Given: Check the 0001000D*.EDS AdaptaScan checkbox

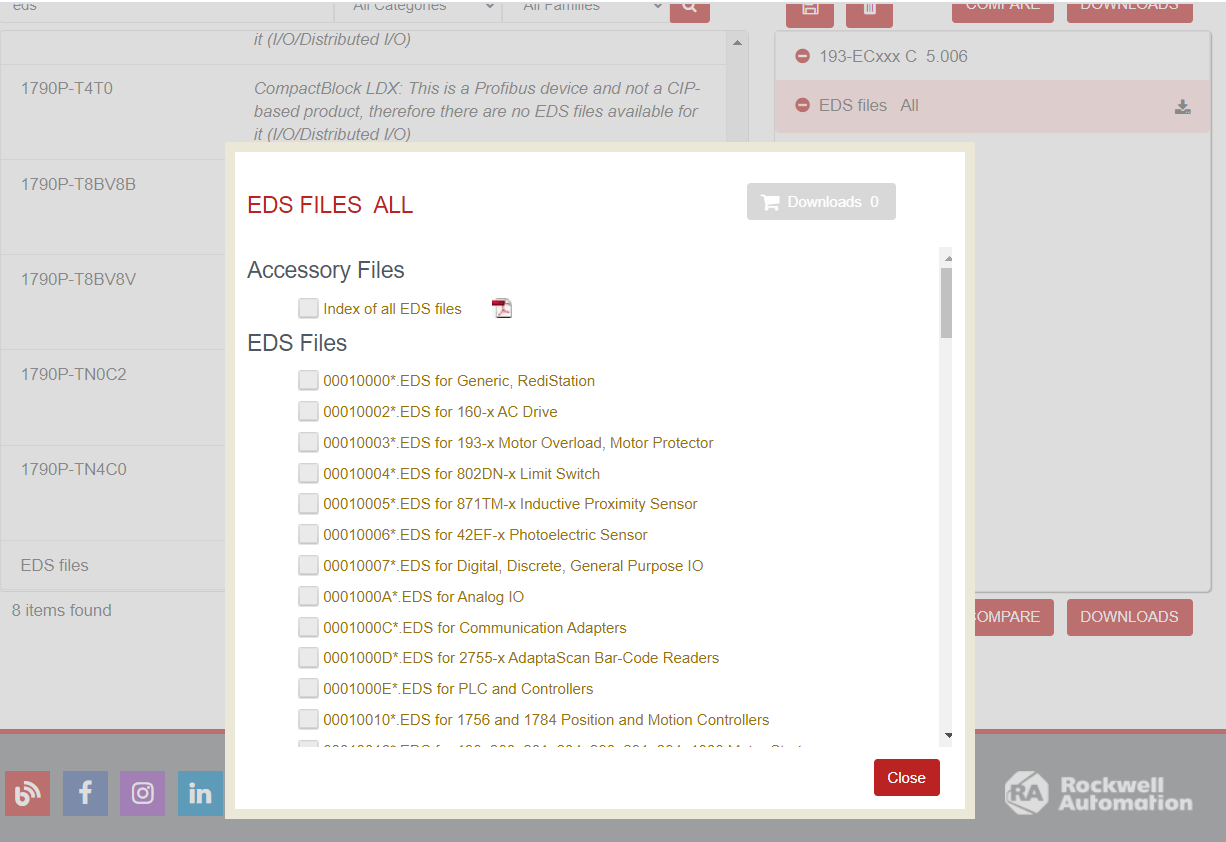Looking at the screenshot, I should click(x=308, y=658).
